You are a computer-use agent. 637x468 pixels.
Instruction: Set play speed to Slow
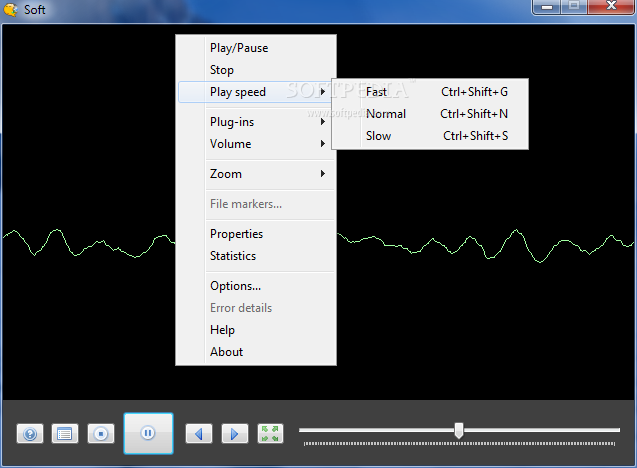(x=431, y=136)
